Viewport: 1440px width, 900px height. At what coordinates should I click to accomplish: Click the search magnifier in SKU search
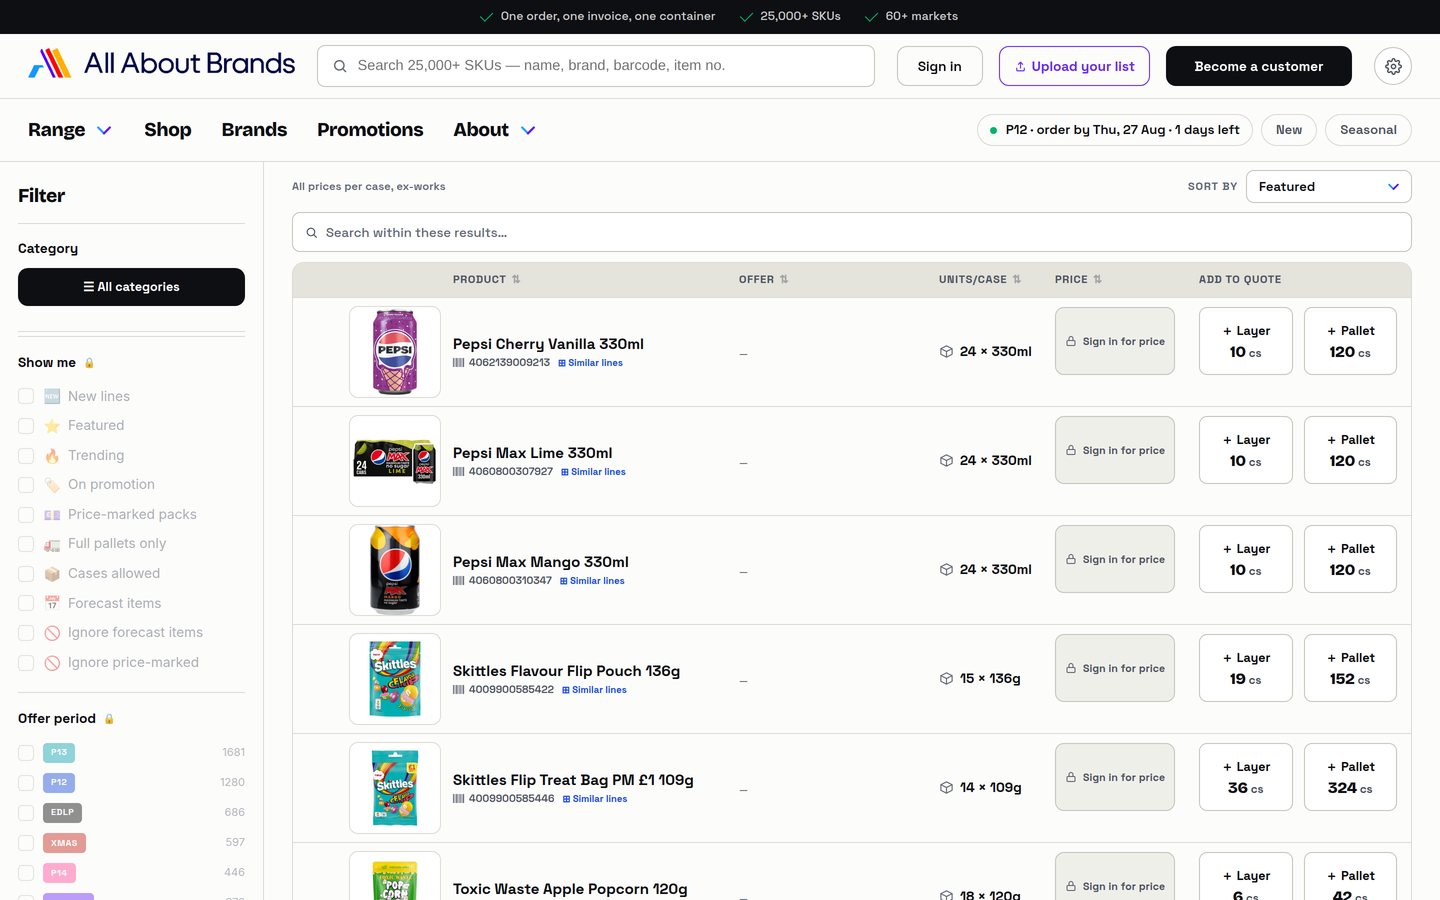(340, 66)
